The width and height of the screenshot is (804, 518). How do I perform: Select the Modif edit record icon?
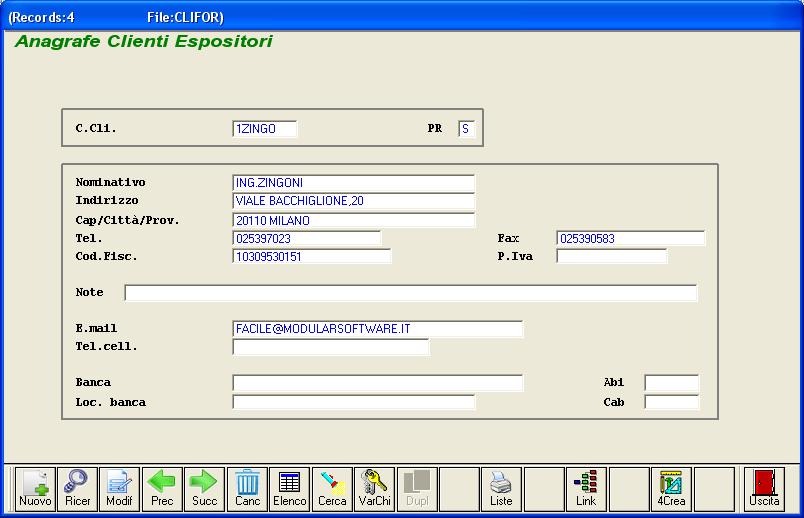point(119,489)
